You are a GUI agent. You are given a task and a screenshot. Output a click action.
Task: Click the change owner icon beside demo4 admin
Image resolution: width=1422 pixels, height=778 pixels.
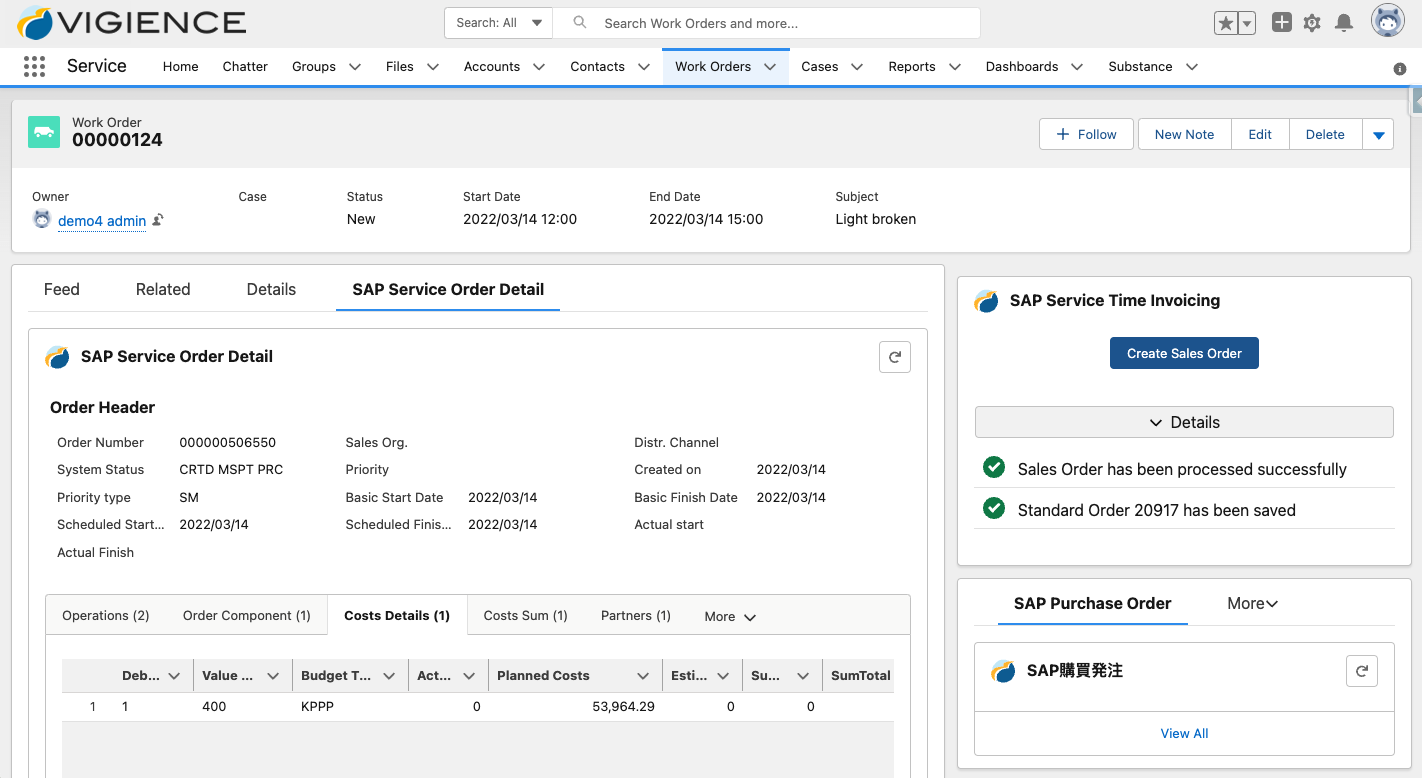(x=158, y=220)
